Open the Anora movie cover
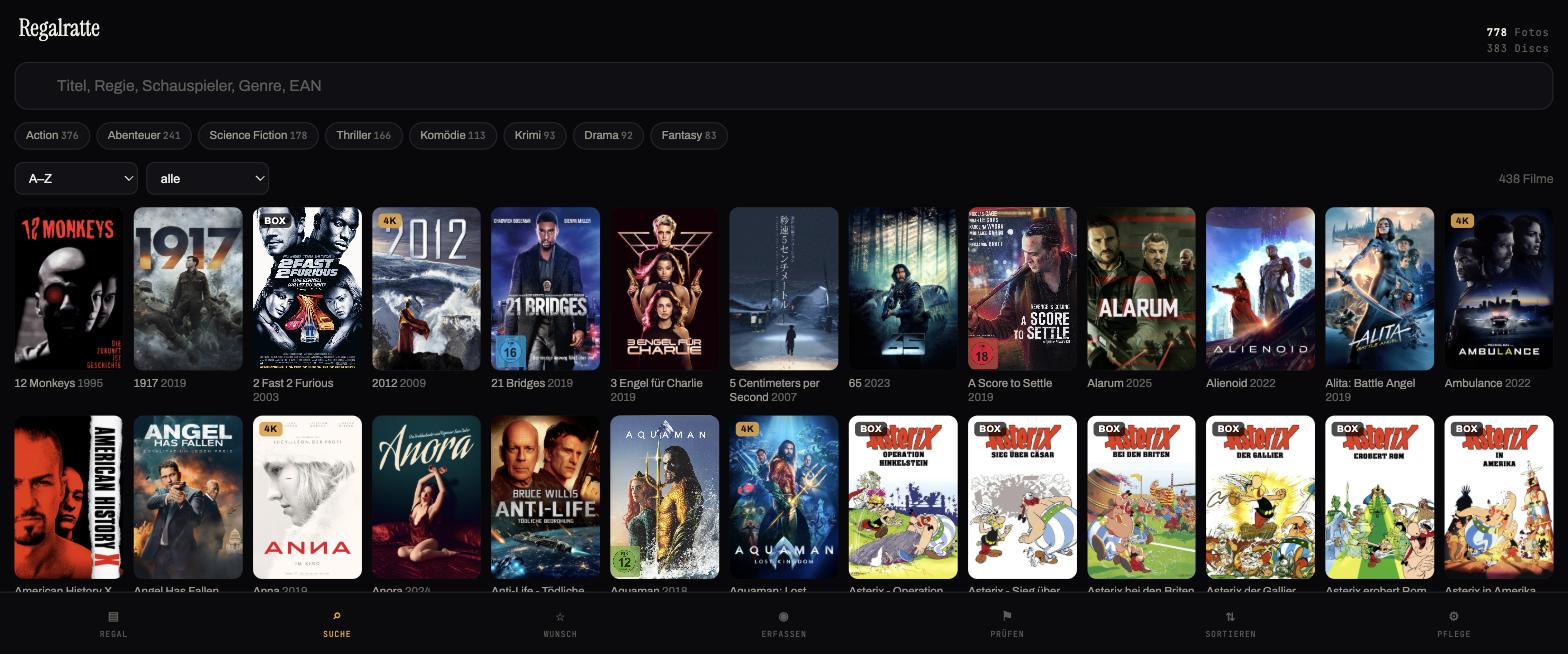Image resolution: width=1568 pixels, height=654 pixels. (426, 497)
